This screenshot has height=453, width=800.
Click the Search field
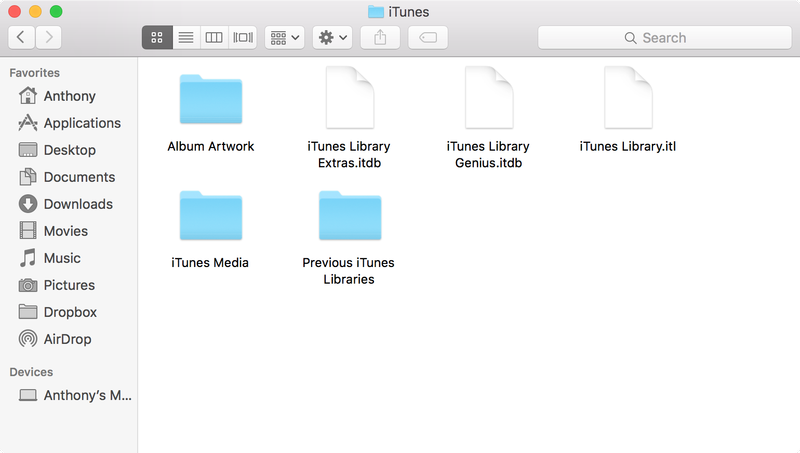tap(665, 38)
